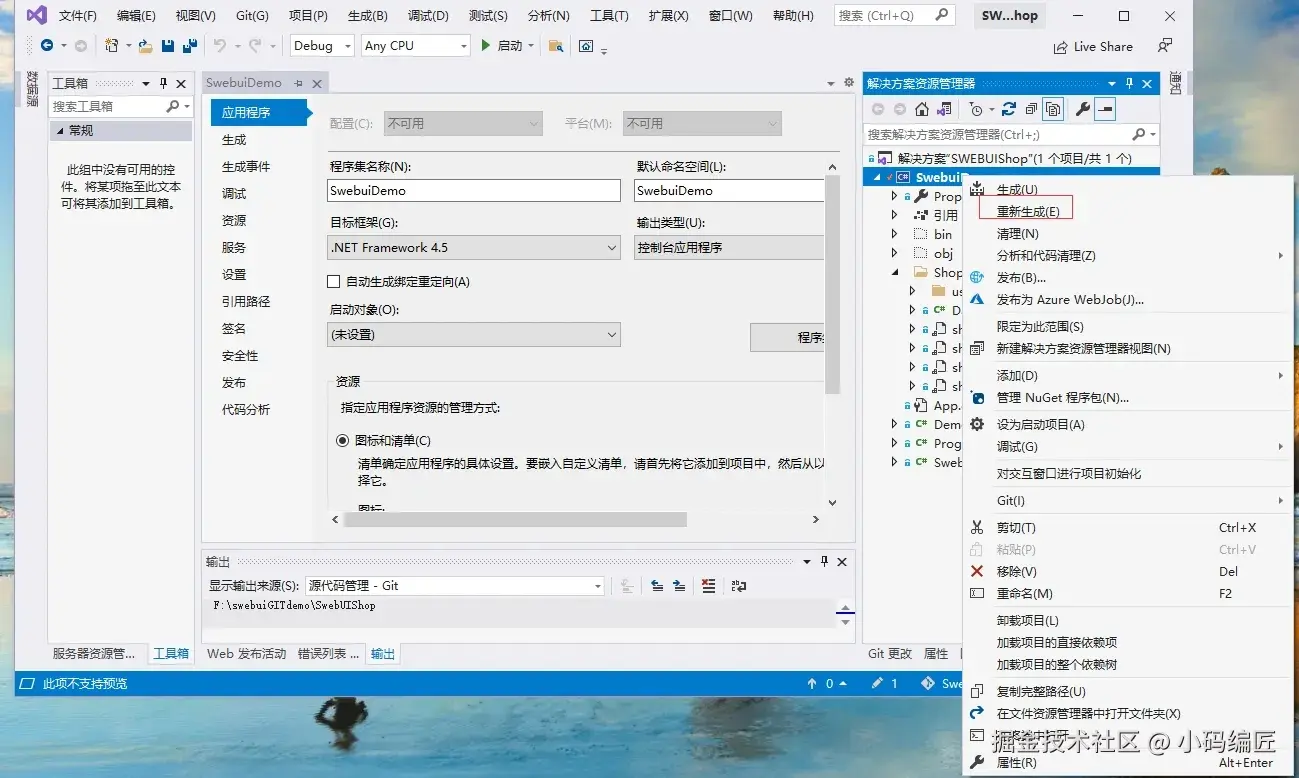Open the 文件(F) menu

pyautogui.click(x=78, y=16)
